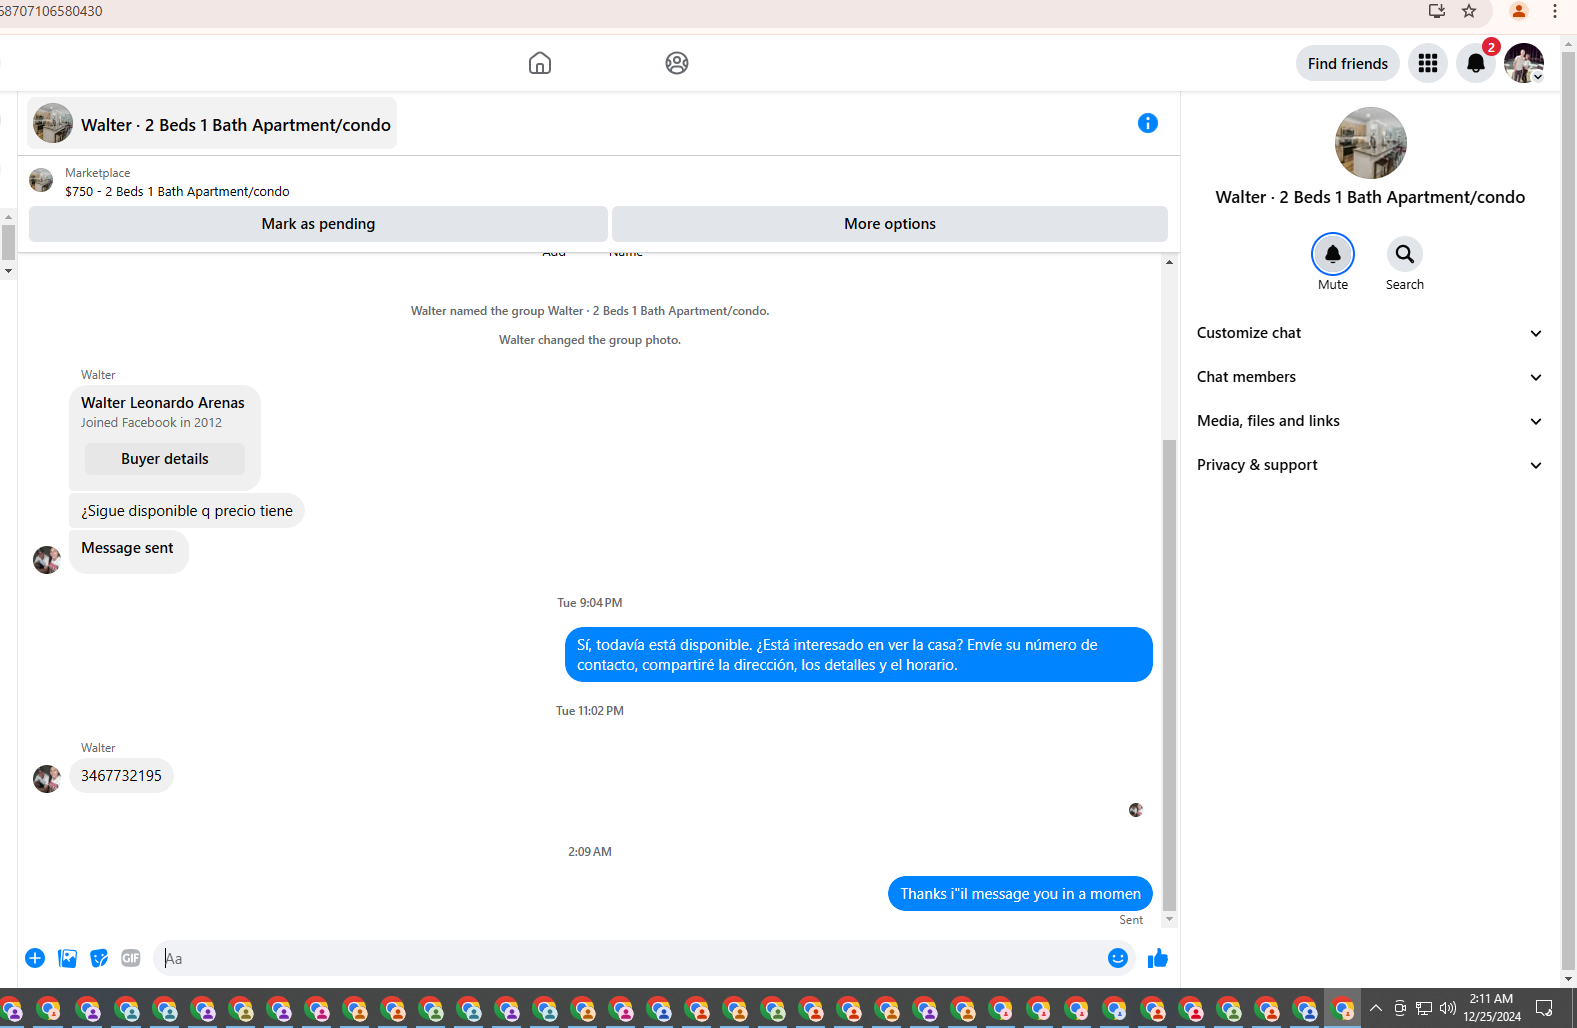
Task: Open the Chrome three-dot menu
Action: tap(1555, 11)
